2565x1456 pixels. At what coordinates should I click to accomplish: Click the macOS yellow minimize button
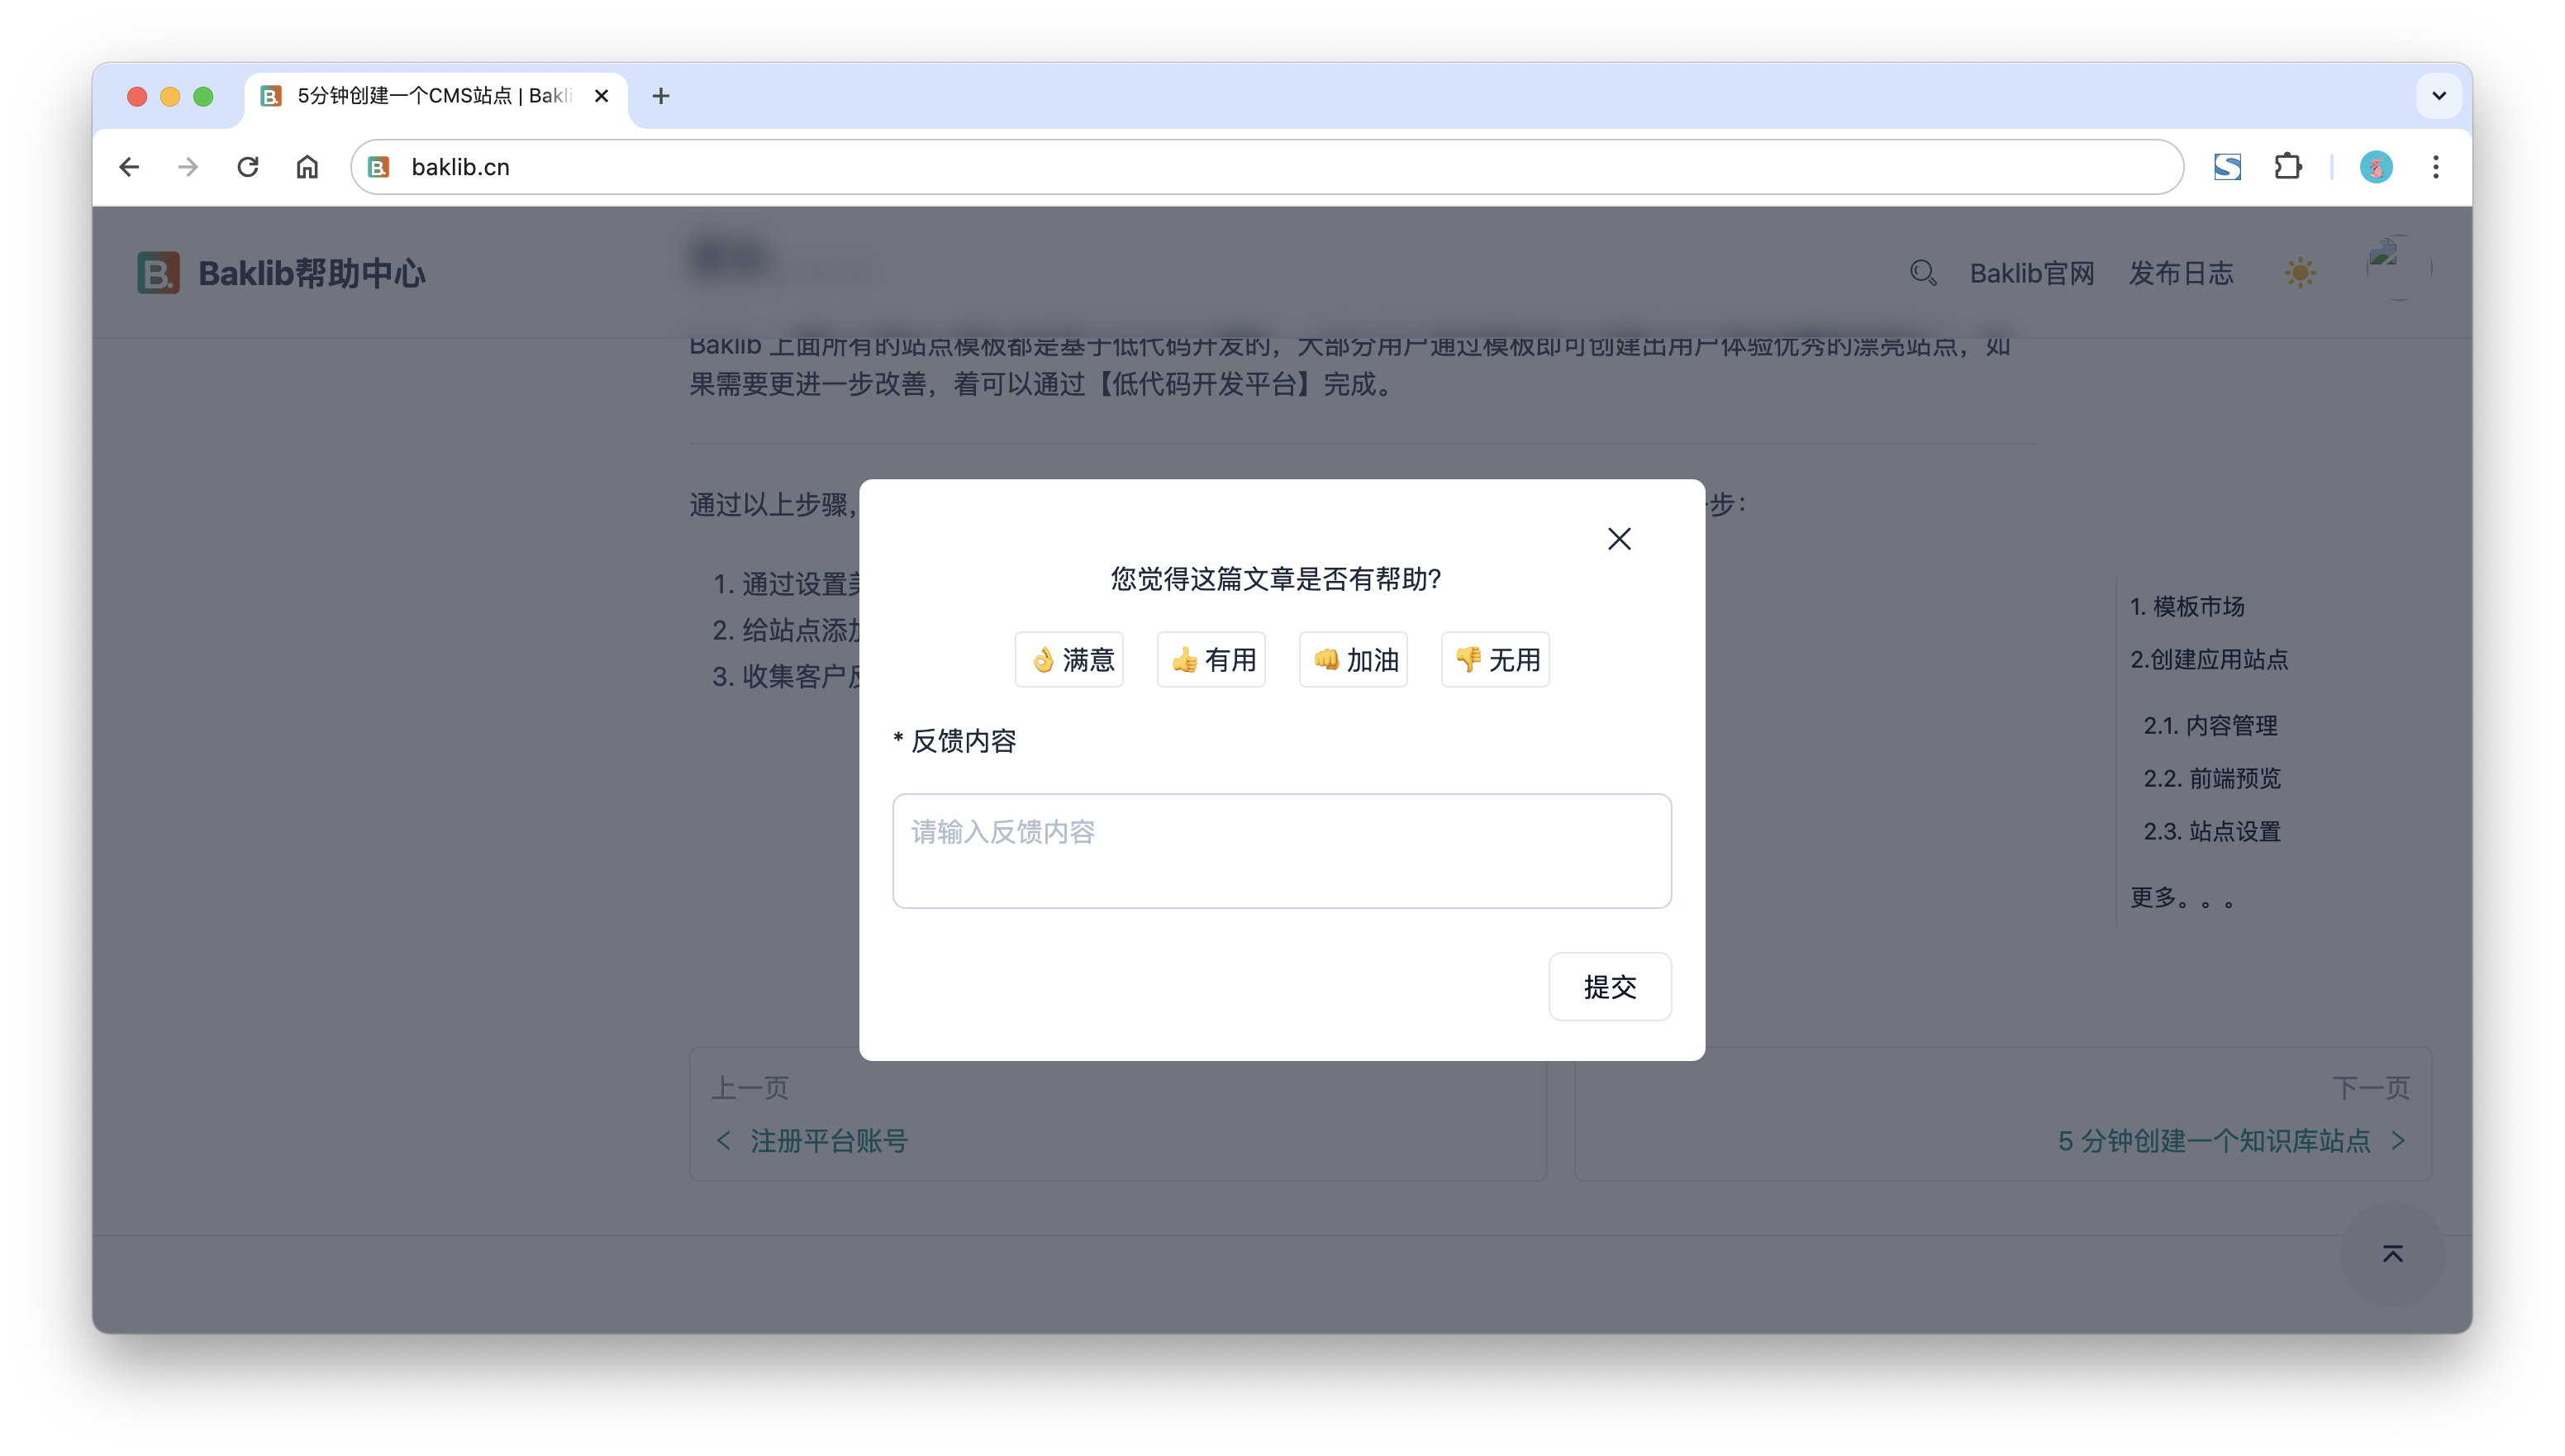coord(170,96)
